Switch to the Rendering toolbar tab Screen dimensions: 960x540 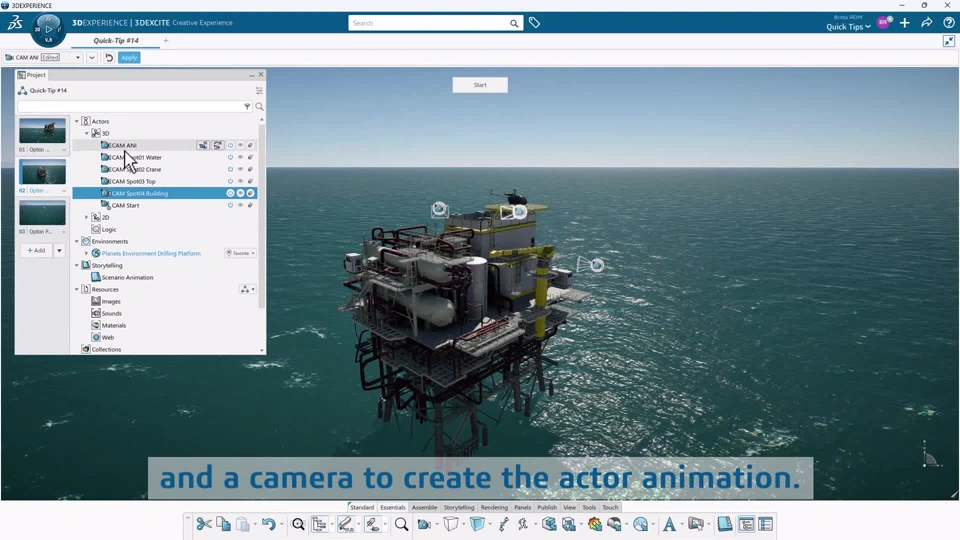point(494,507)
